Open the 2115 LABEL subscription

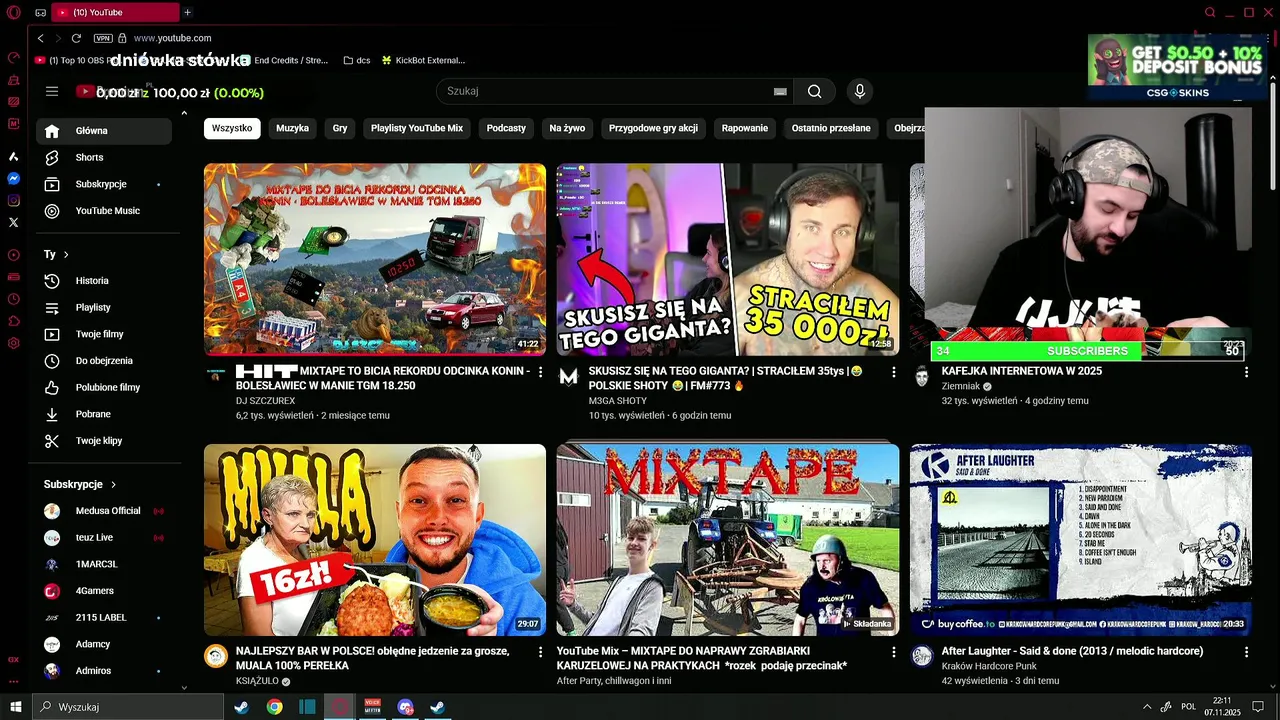click(x=104, y=617)
